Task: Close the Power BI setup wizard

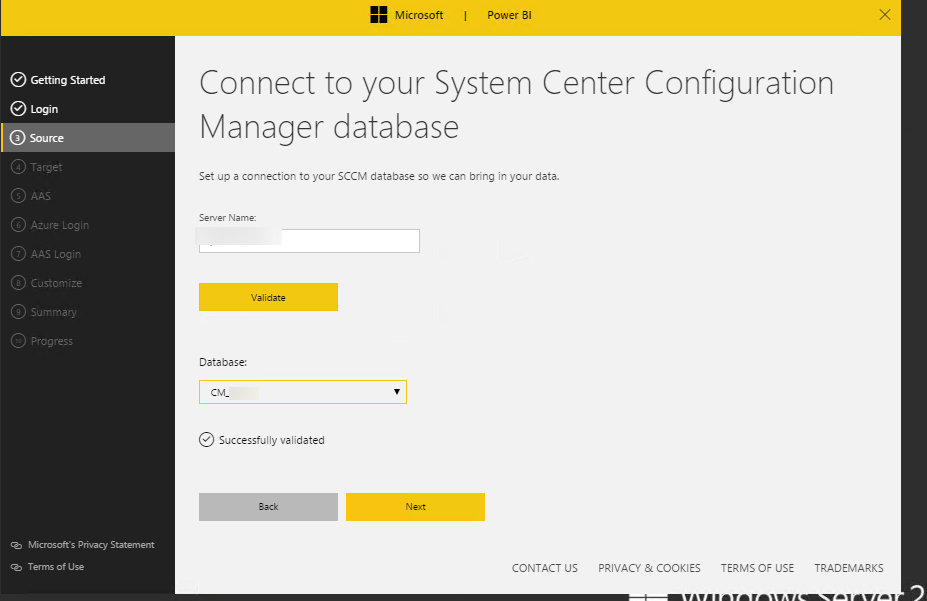Action: 884,15
